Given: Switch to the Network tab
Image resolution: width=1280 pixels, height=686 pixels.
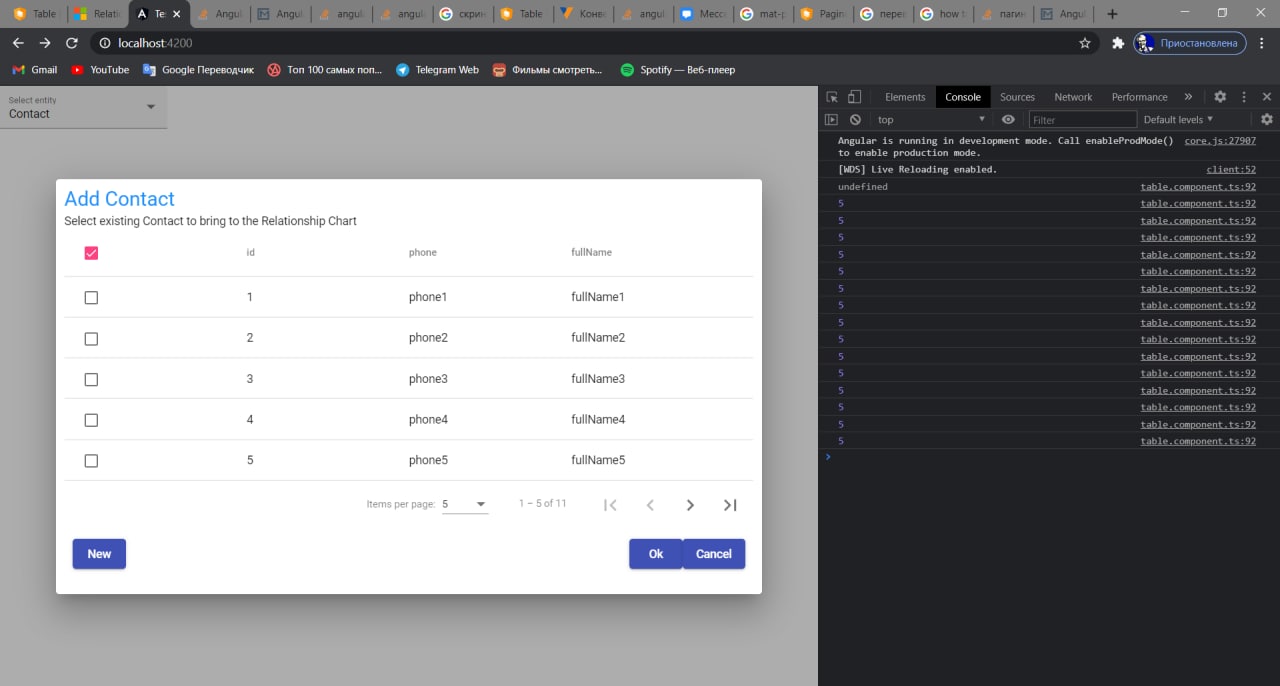Looking at the screenshot, I should (x=1073, y=97).
